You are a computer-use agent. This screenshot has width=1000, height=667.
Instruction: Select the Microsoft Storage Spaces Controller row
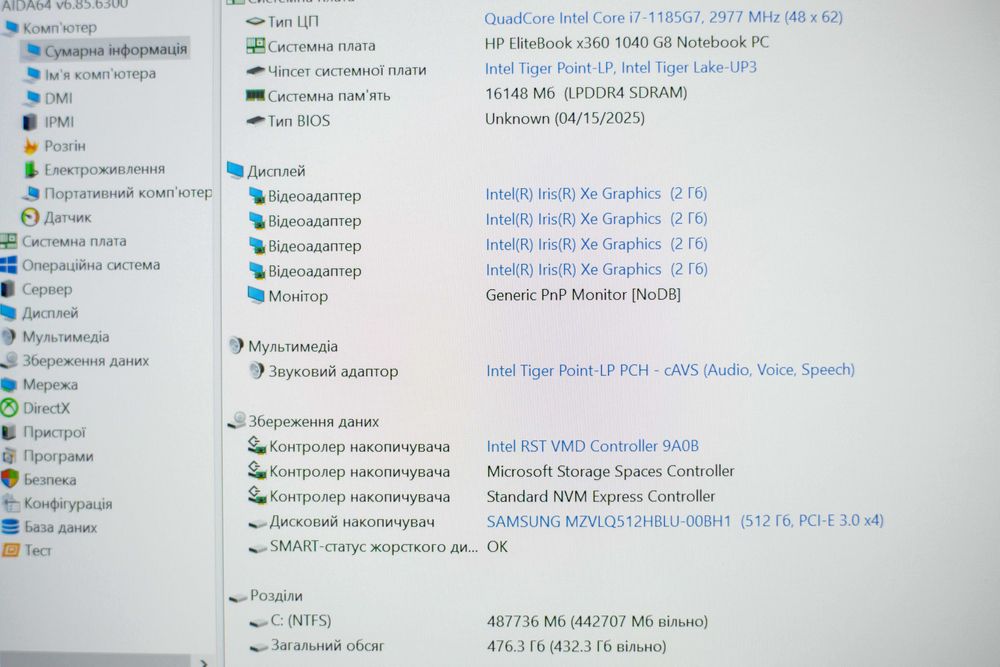(491, 471)
